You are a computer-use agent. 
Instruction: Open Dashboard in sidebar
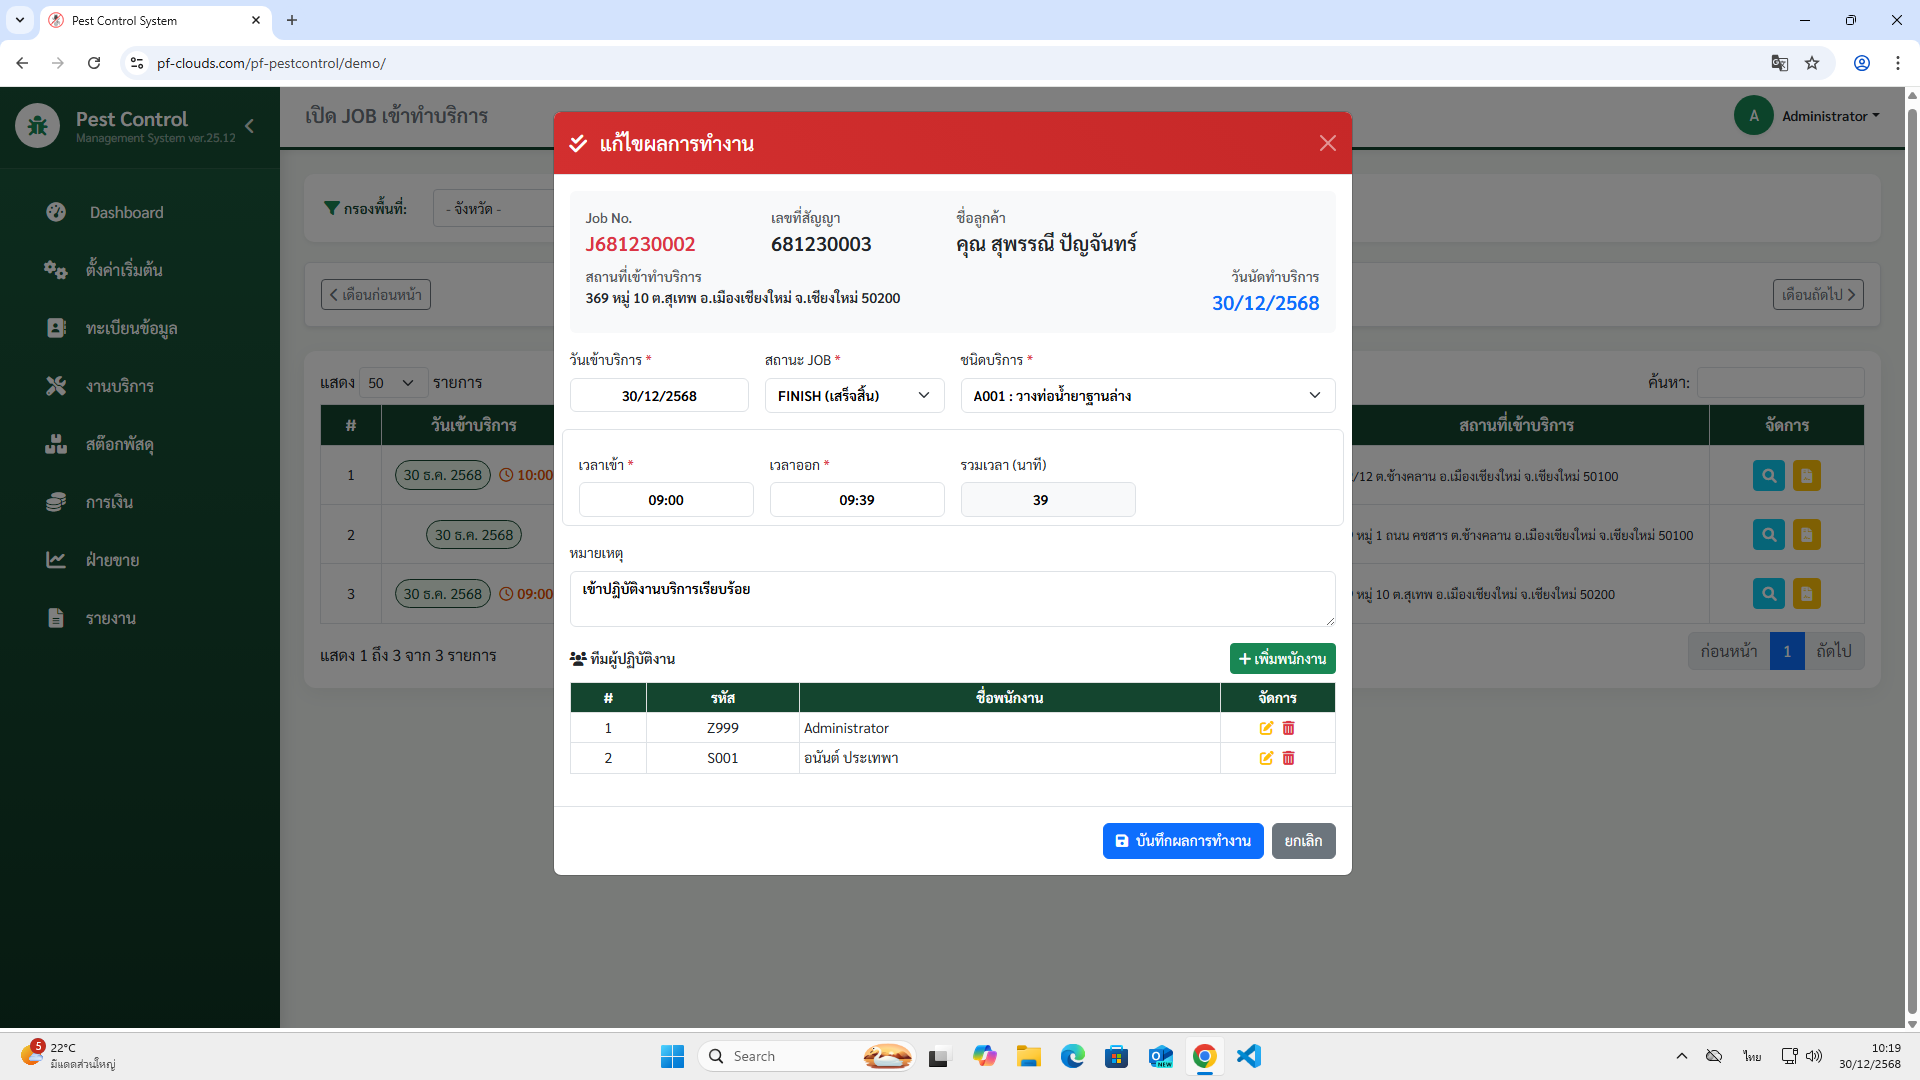[x=126, y=212]
